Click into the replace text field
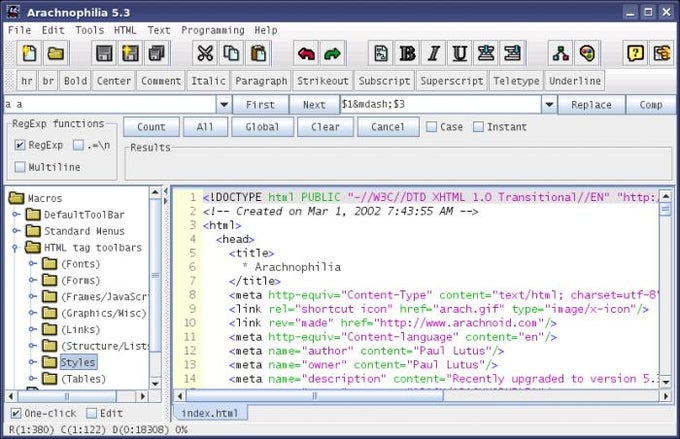 [441, 105]
